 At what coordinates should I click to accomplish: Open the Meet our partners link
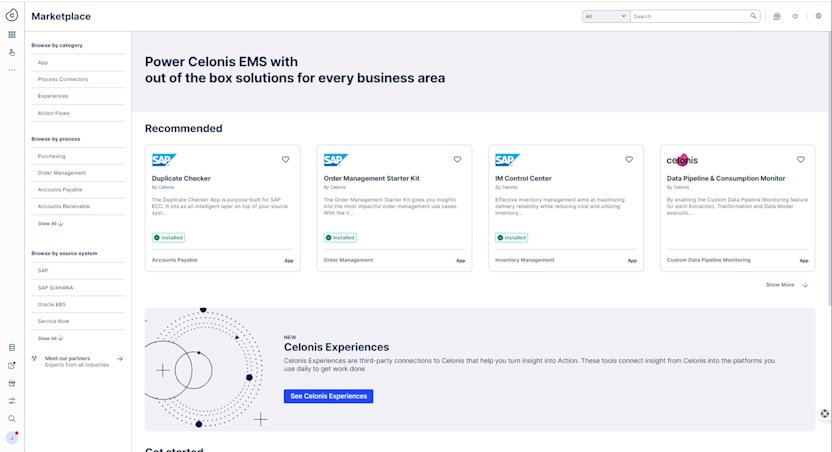click(x=67, y=359)
